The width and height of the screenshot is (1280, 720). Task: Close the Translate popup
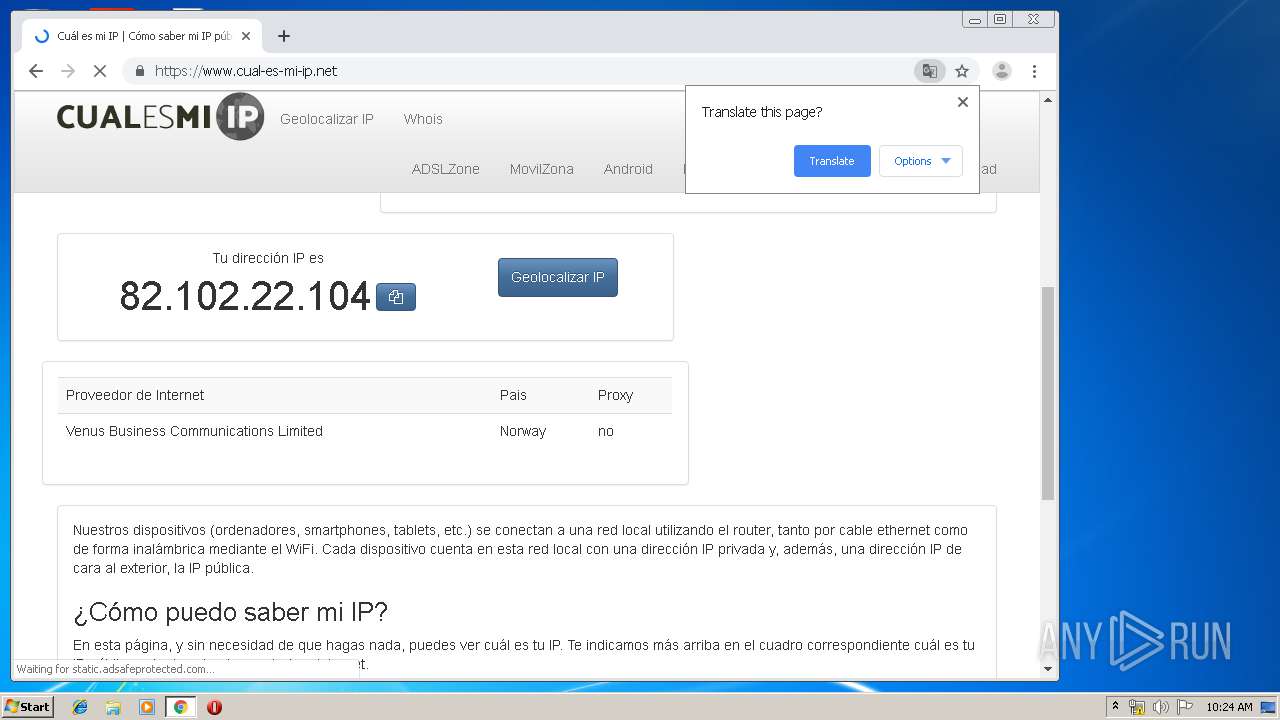[x=963, y=102]
